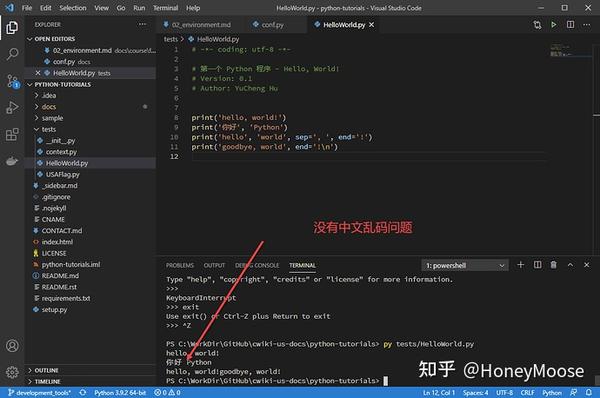Open editor more actions ellipsis
The height and width of the screenshot is (398, 600).
point(587,24)
